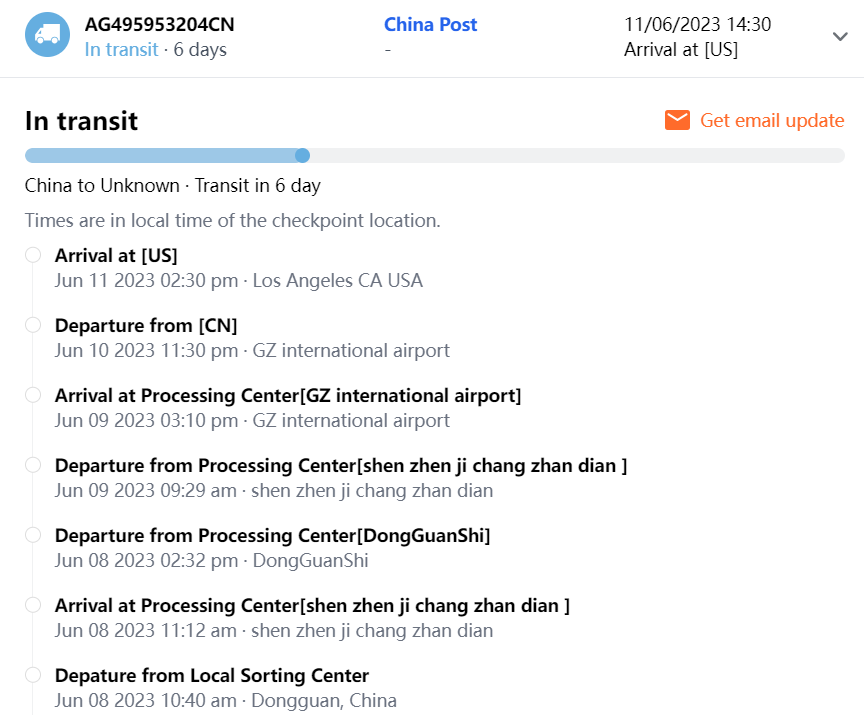Image resolution: width=864 pixels, height=715 pixels.
Task: Click the 11/06/2023 14:30 latest update timestamp
Action: [697, 25]
